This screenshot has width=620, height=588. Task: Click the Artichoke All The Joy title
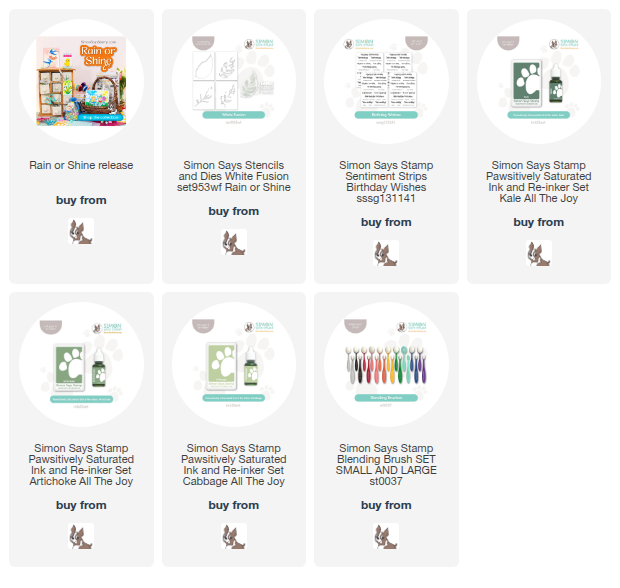(x=81, y=465)
